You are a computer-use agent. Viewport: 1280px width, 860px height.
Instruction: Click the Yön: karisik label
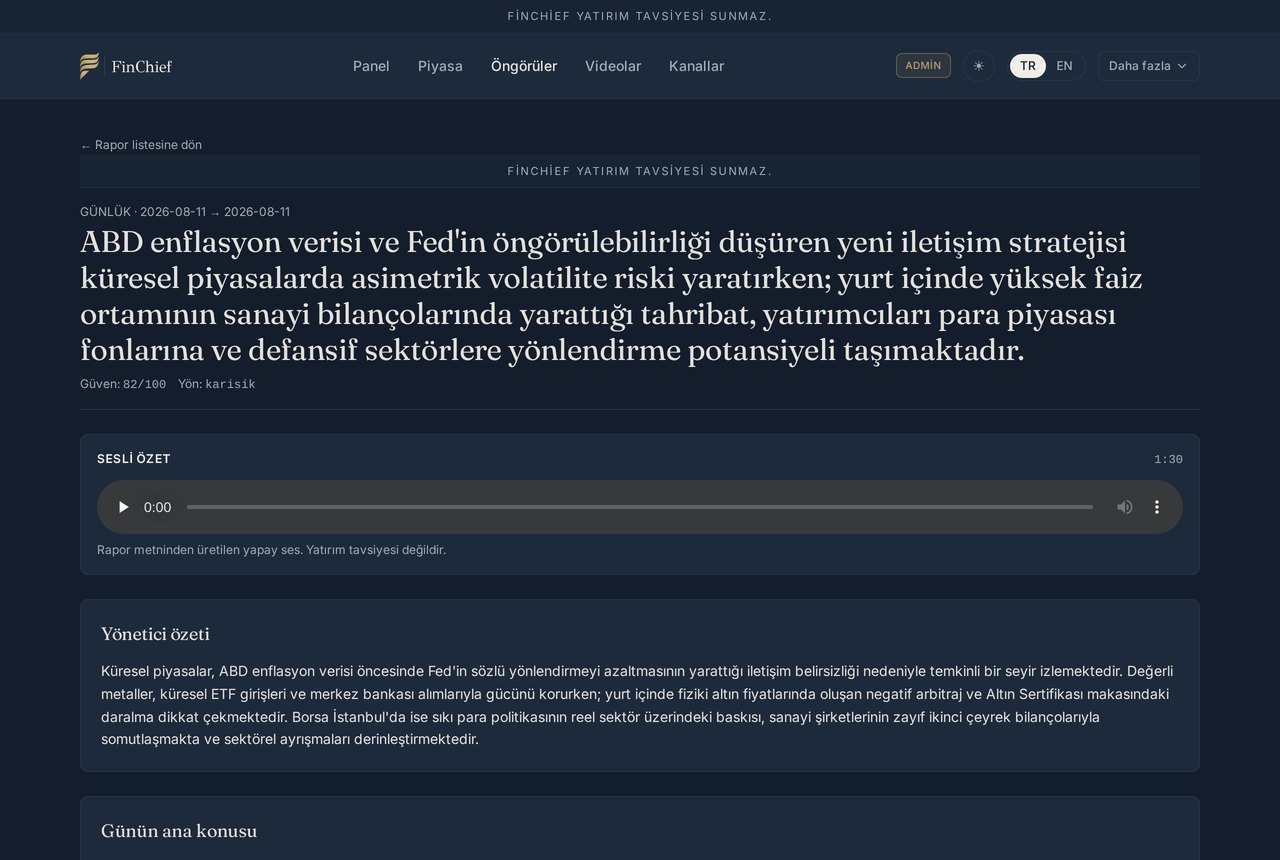click(217, 384)
